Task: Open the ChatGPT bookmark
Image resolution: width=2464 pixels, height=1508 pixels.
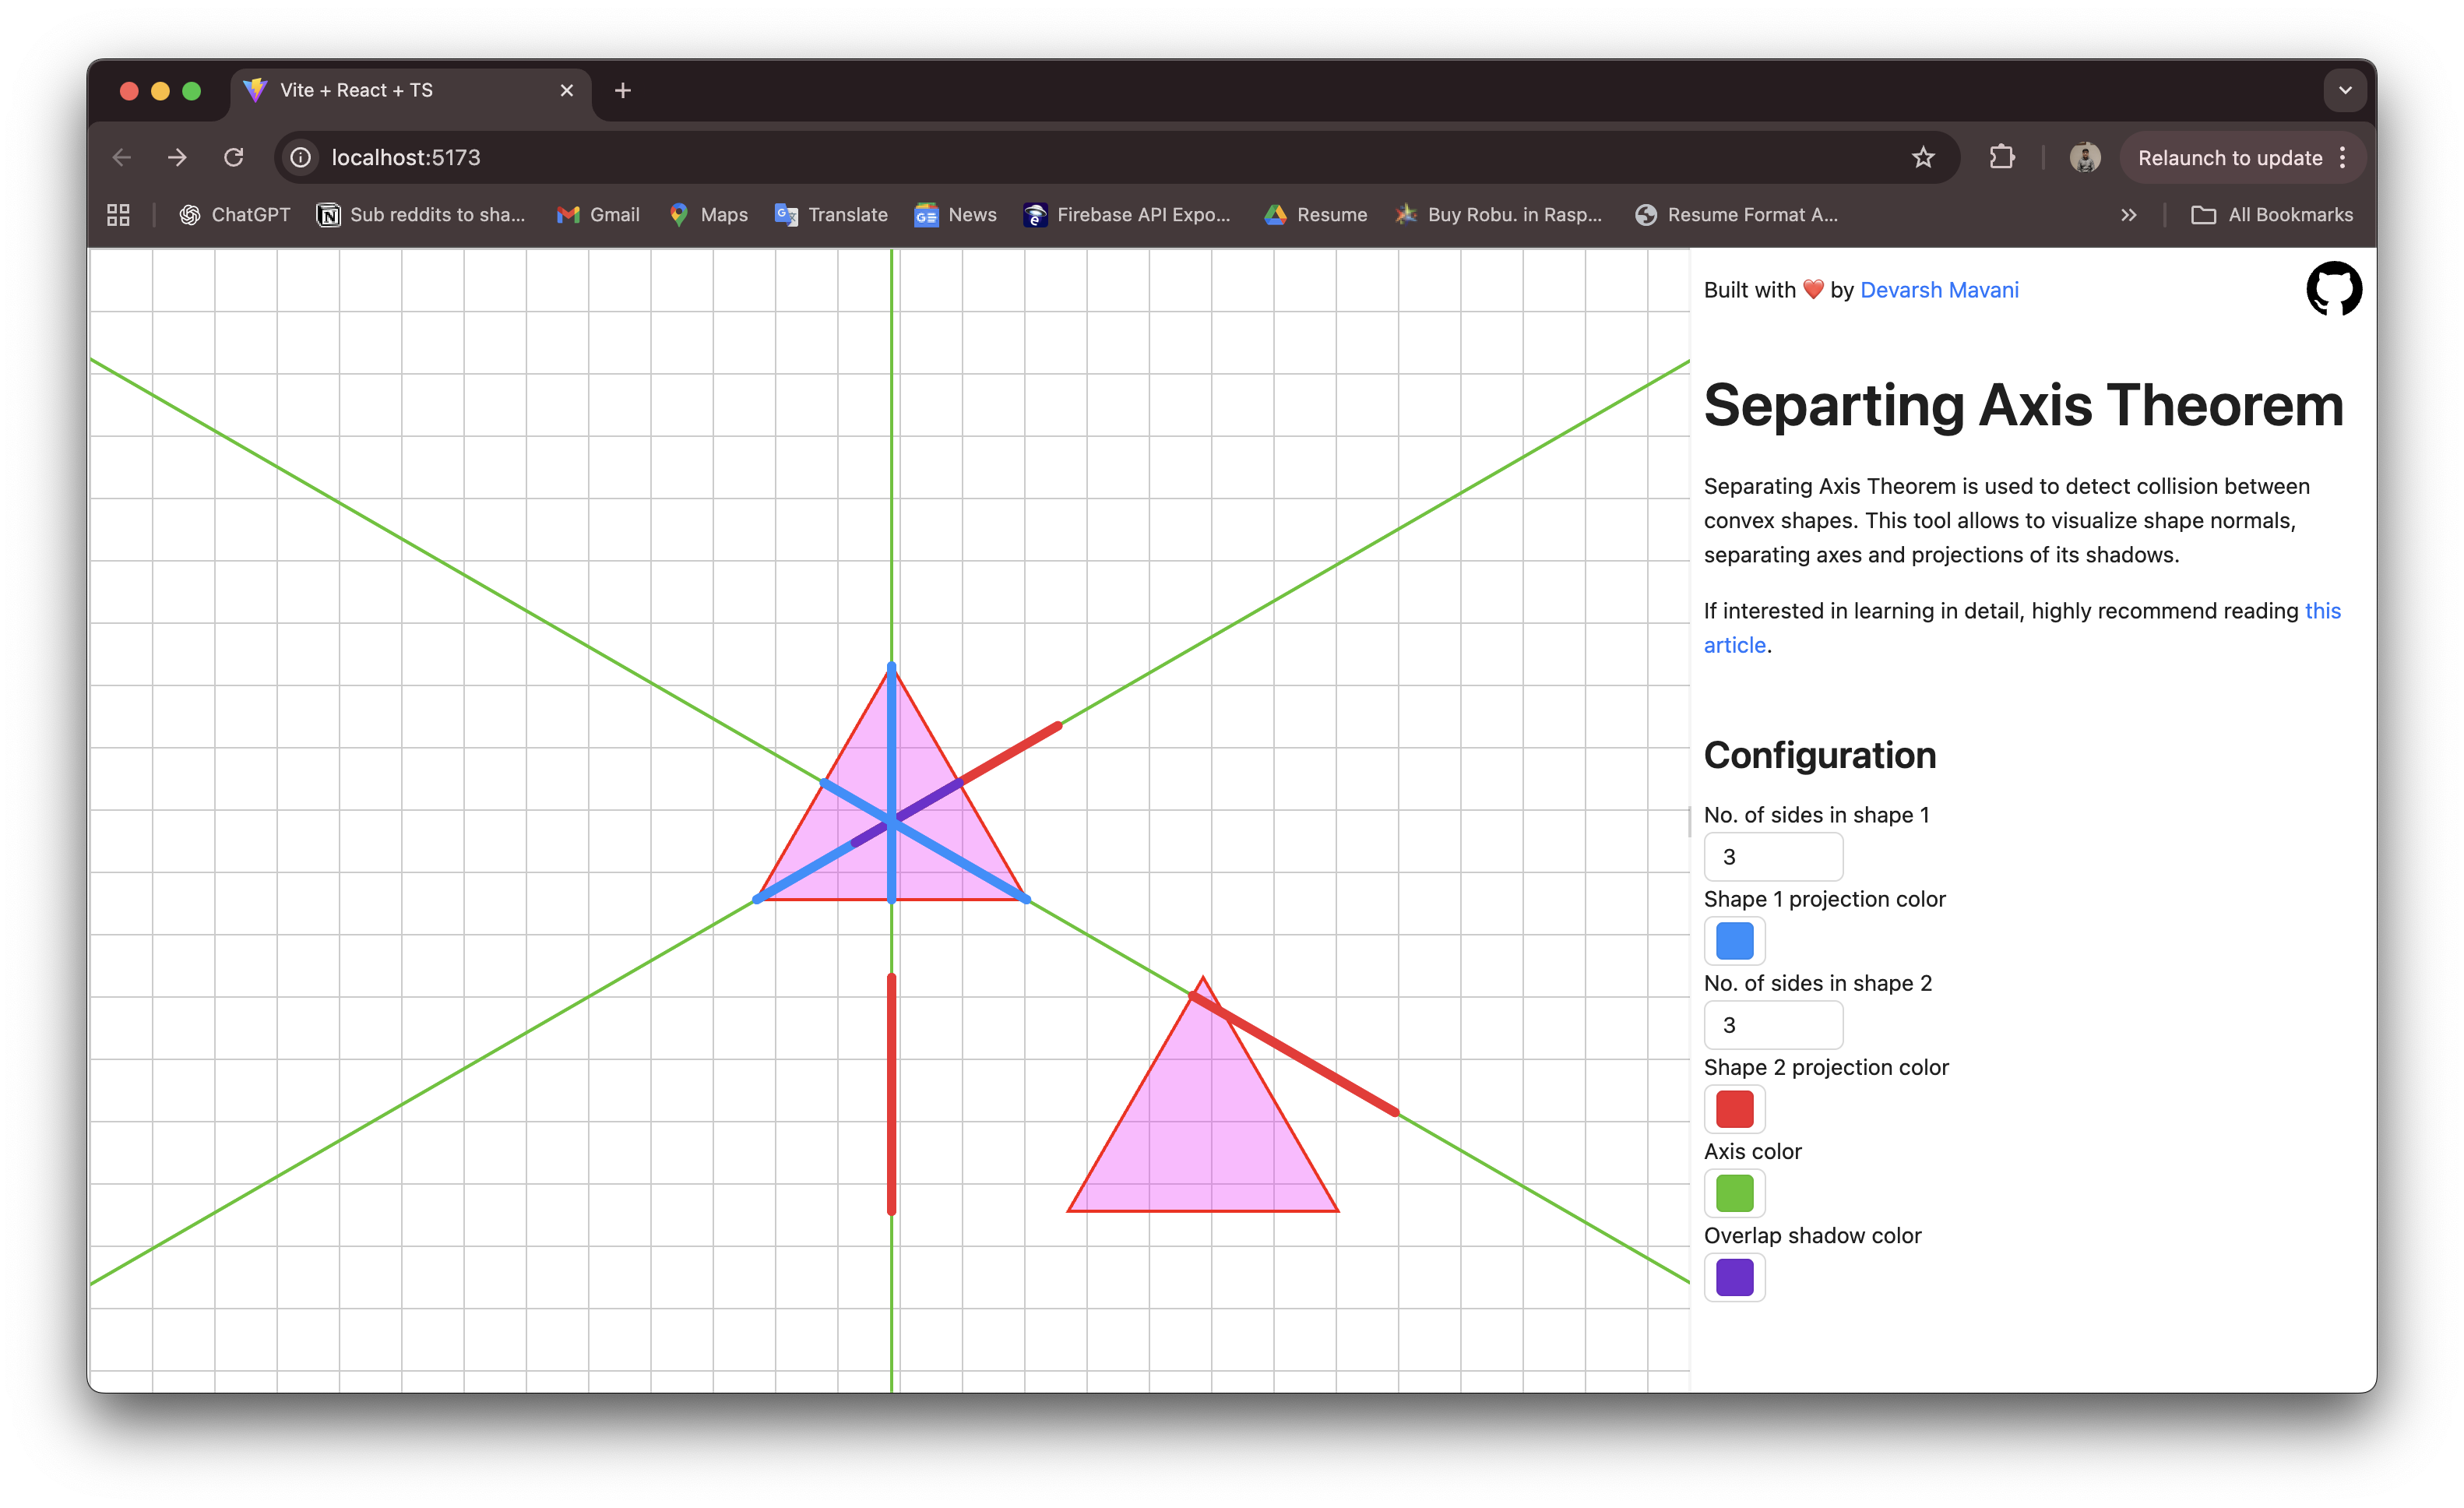Action: (x=234, y=214)
